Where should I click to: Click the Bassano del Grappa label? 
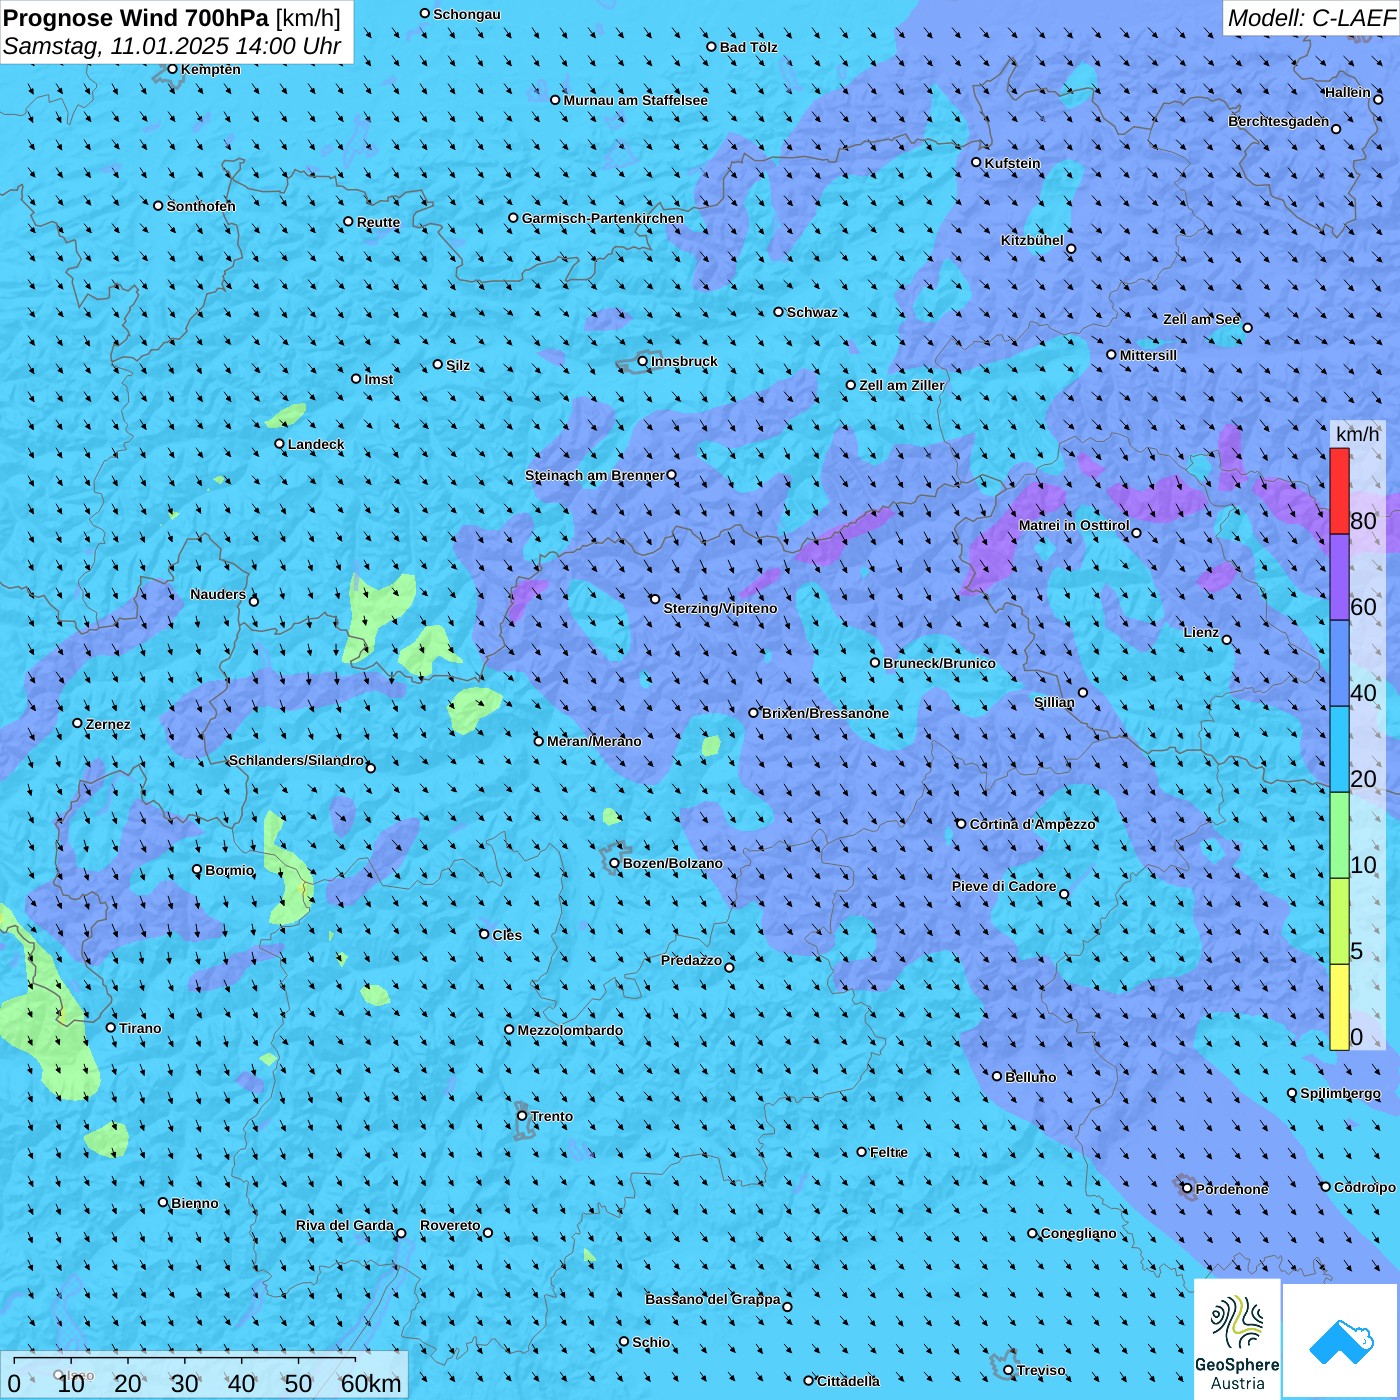713,1299
